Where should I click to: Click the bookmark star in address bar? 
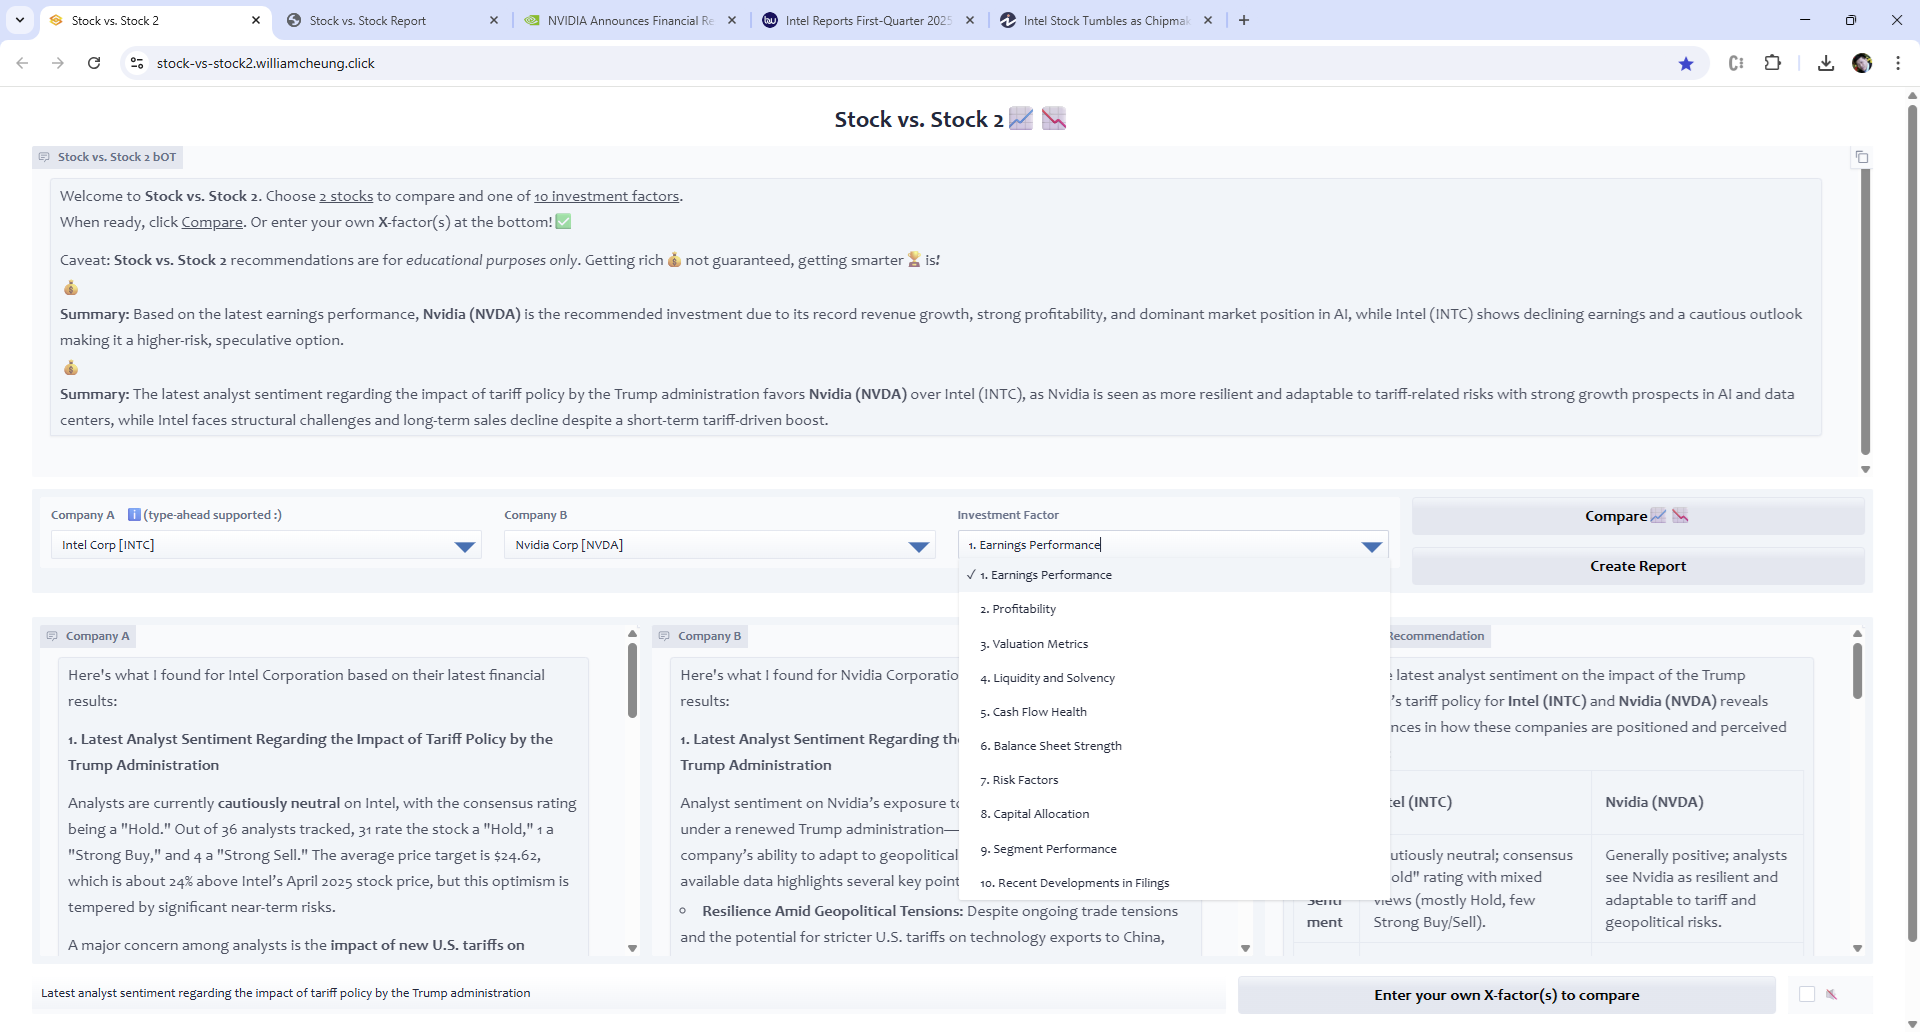tap(1686, 64)
